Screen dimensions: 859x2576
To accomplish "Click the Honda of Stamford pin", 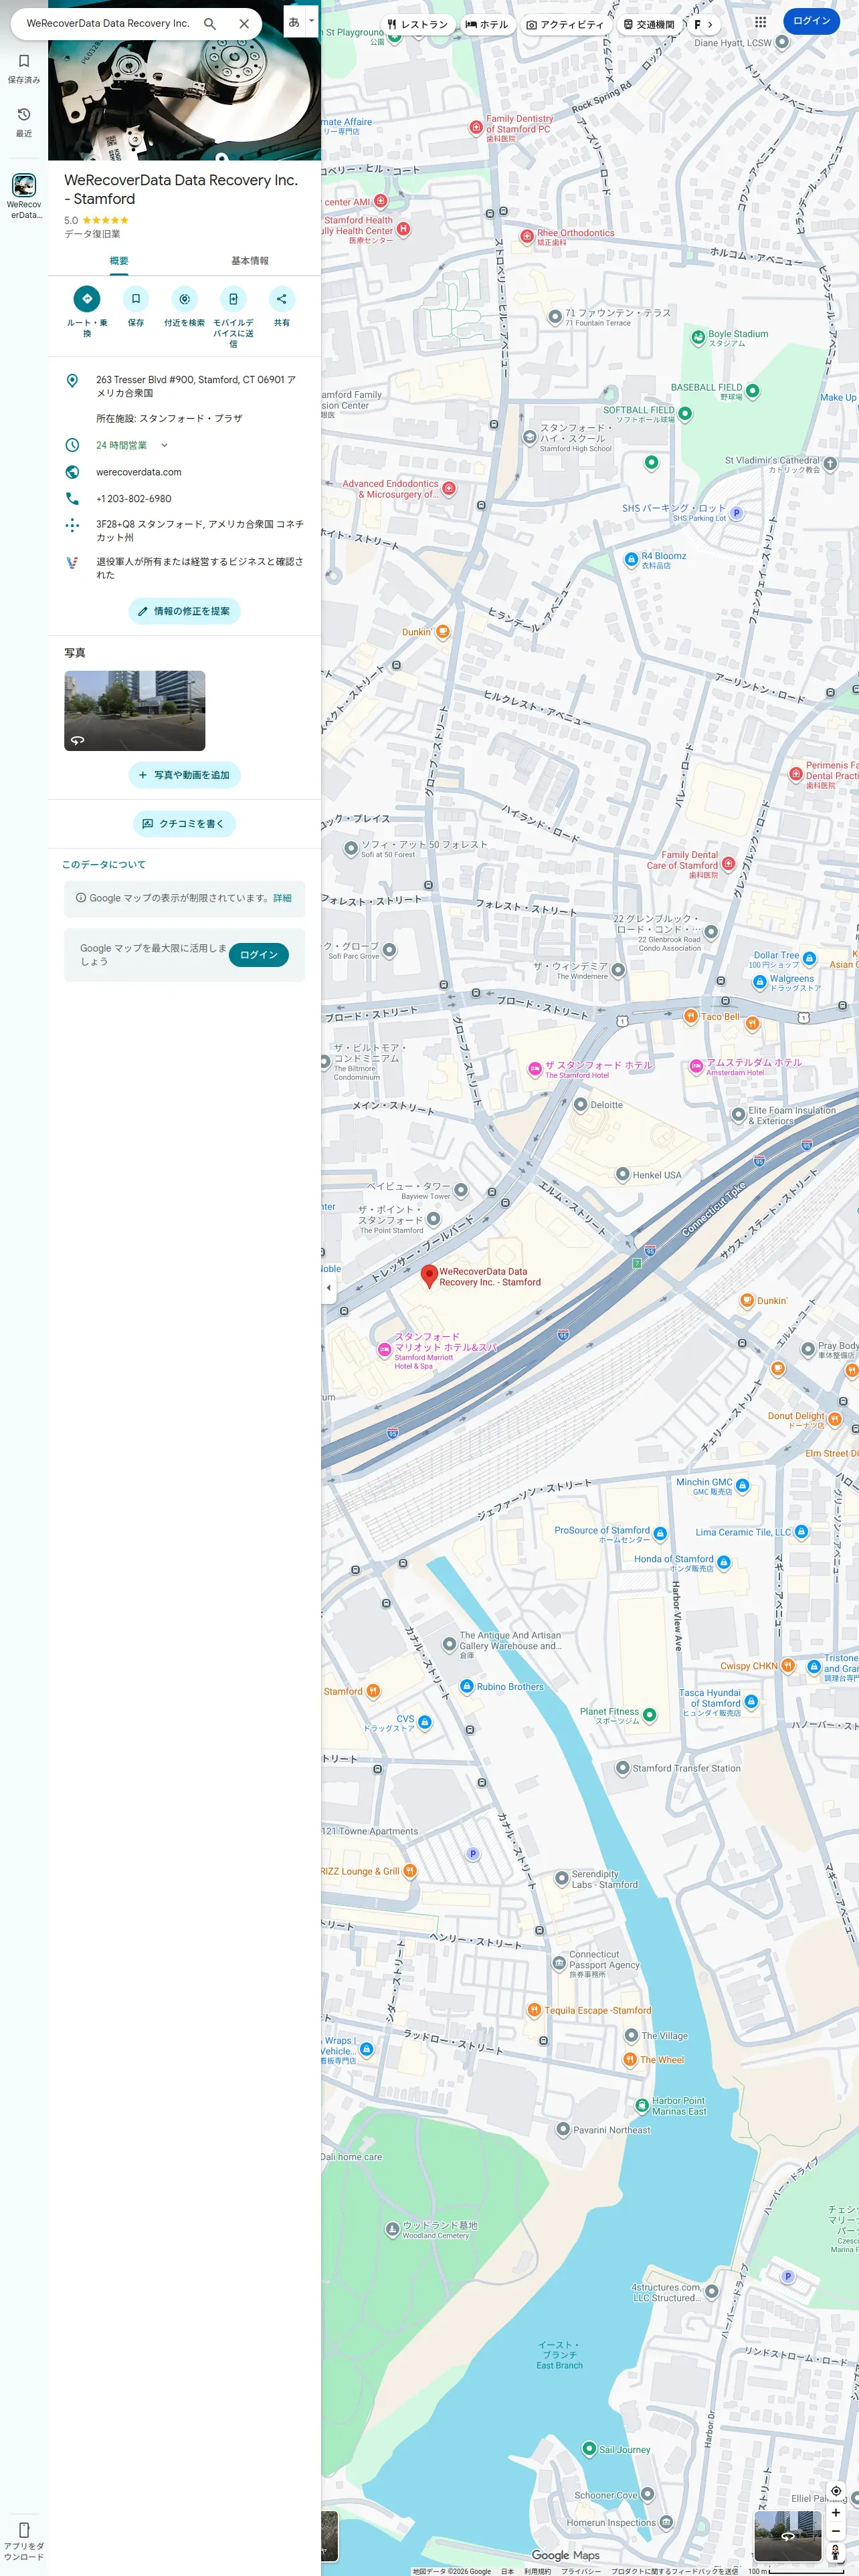I will [x=724, y=1562].
